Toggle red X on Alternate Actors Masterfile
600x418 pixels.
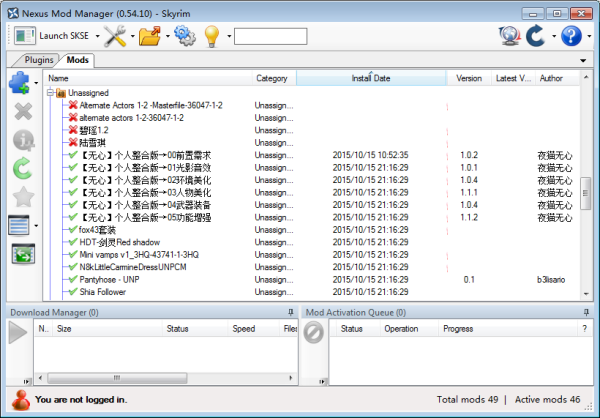click(x=73, y=105)
